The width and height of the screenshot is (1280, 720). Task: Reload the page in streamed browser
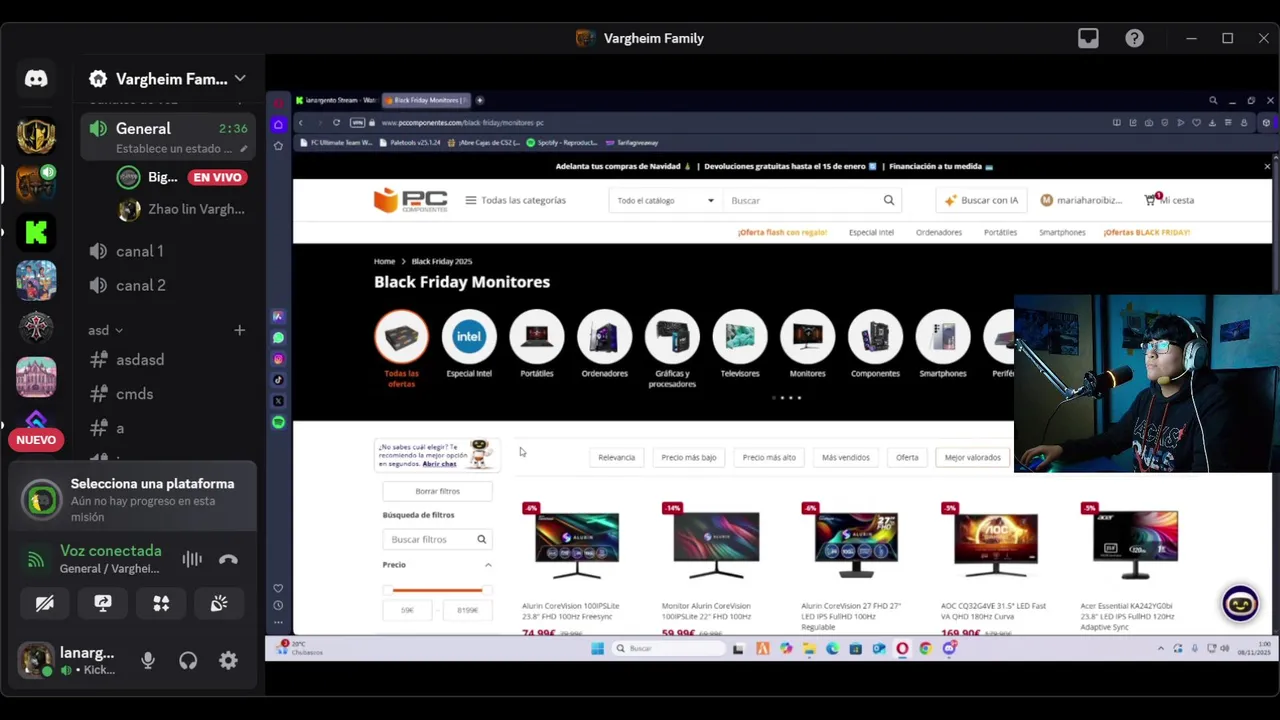point(336,122)
